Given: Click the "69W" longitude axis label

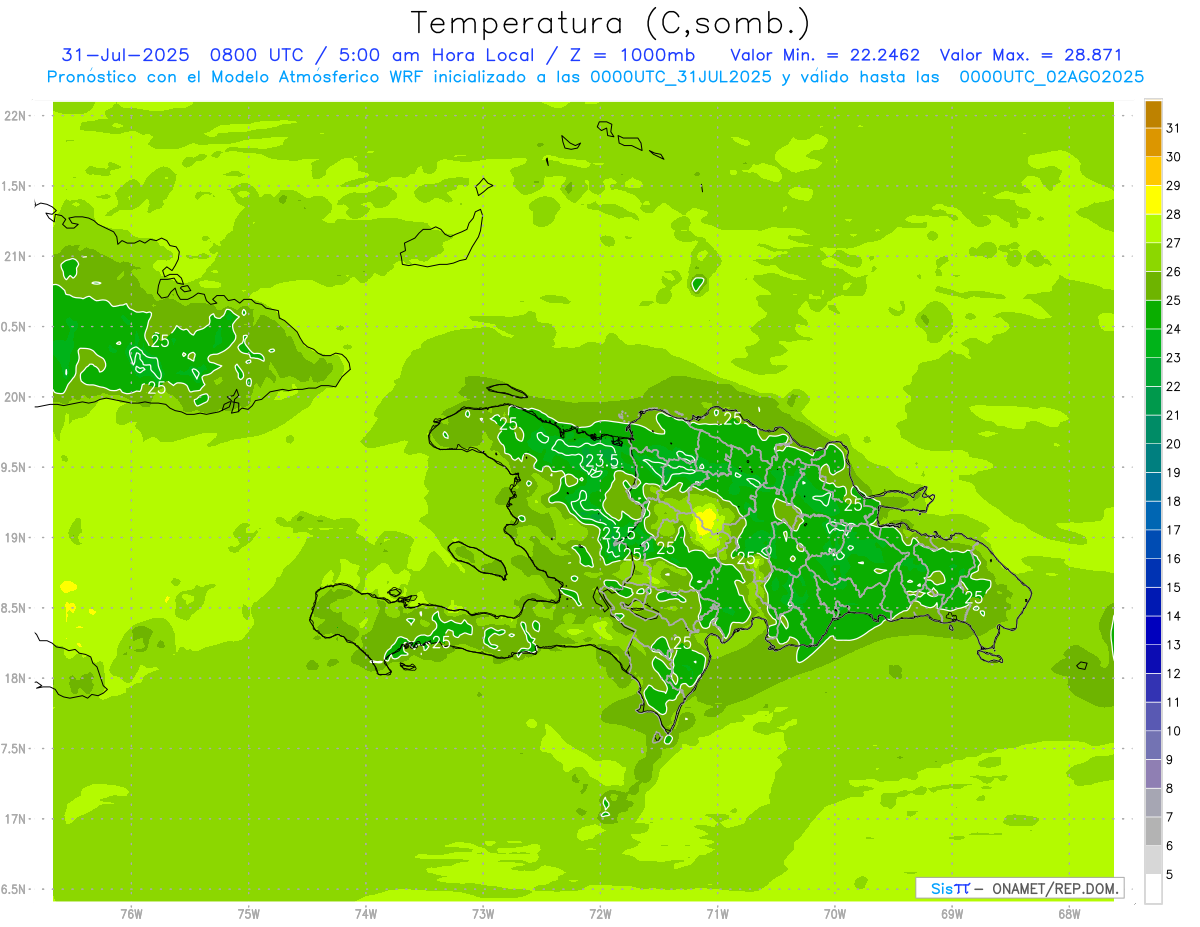Looking at the screenshot, I should [x=952, y=913].
